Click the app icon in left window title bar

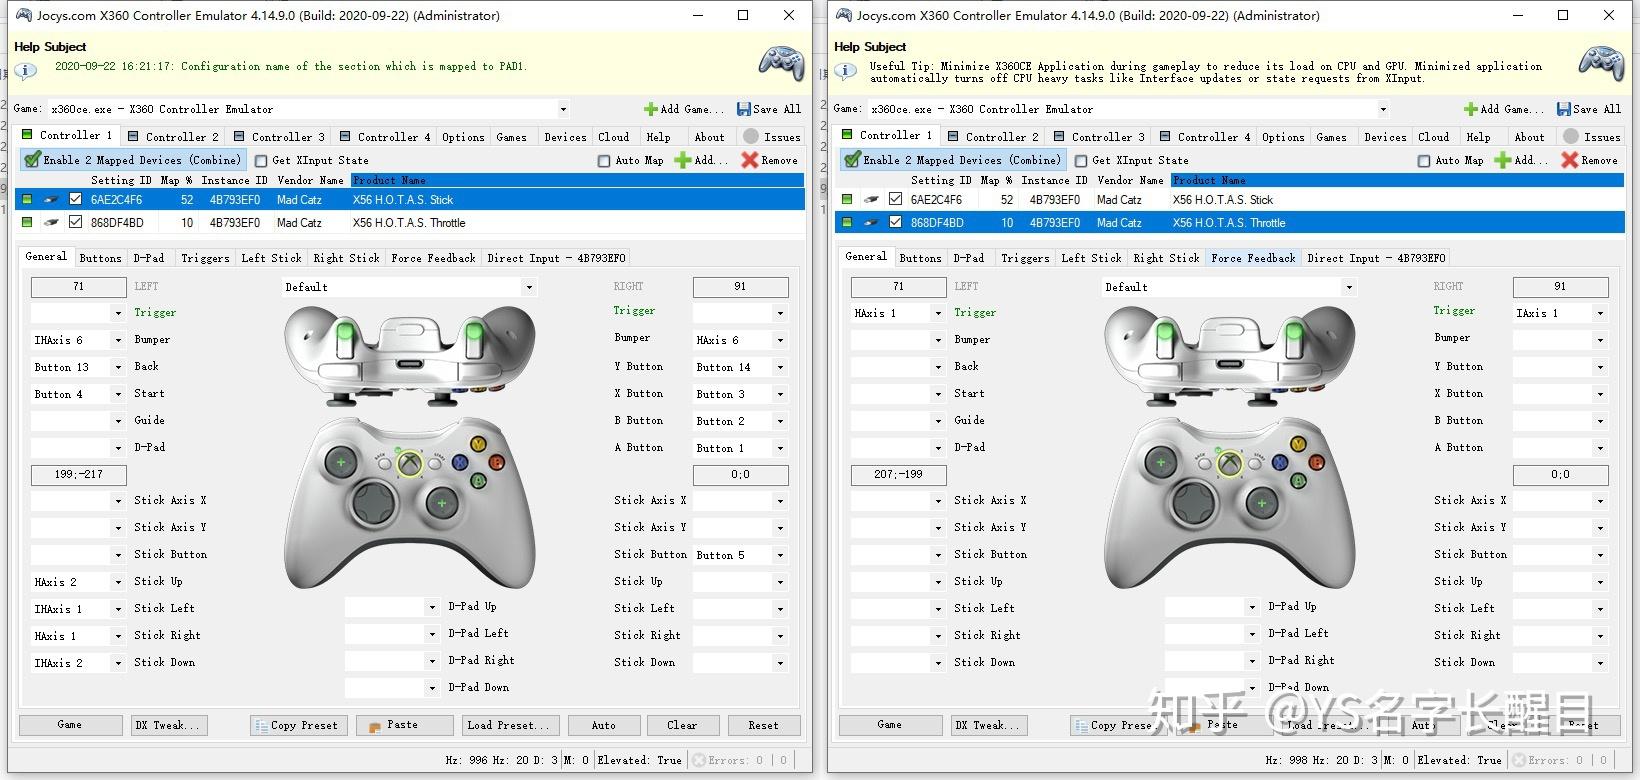tap(23, 15)
